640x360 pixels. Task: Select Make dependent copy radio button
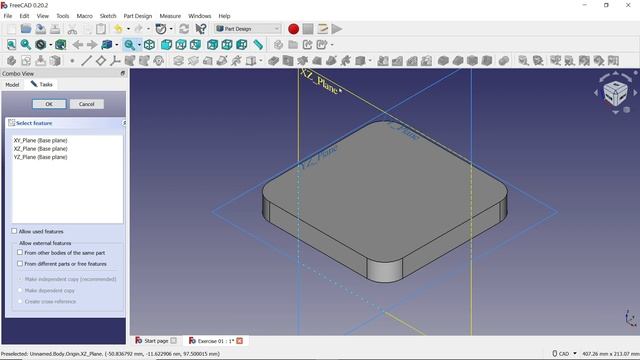coord(20,290)
